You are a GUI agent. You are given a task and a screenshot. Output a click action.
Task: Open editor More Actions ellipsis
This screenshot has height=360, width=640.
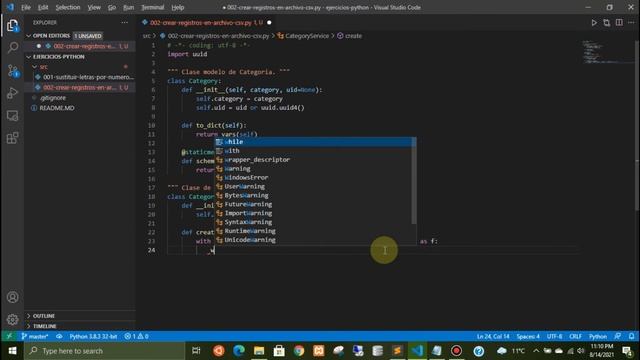click(631, 22)
